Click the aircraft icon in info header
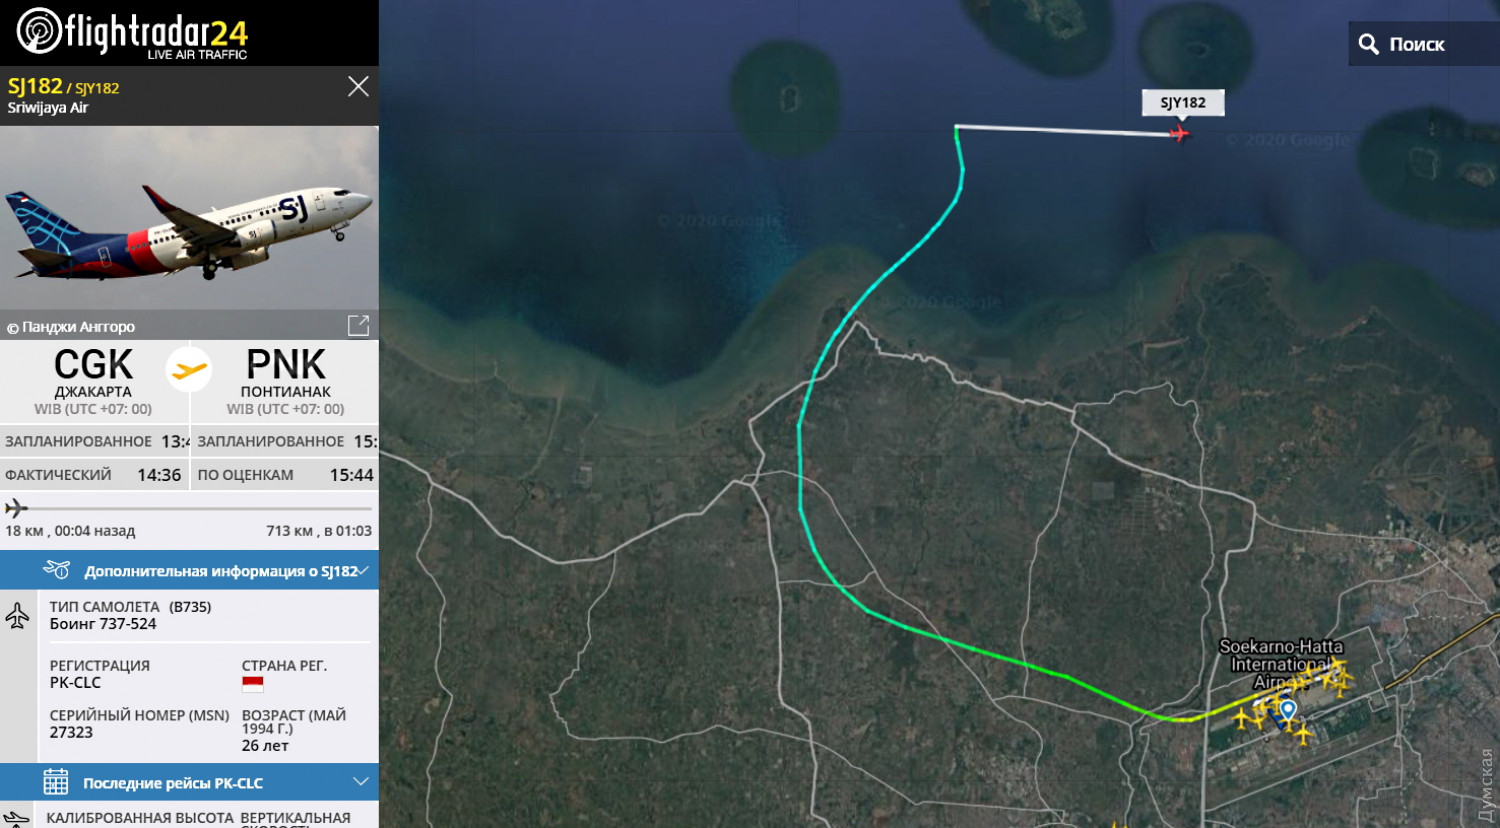The height and width of the screenshot is (828, 1500). click(57, 570)
